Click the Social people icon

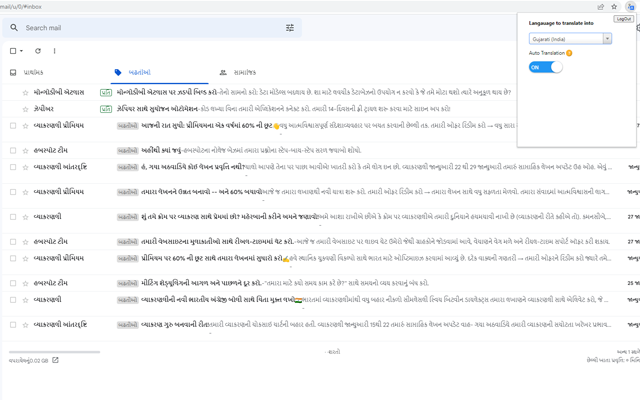(x=223, y=73)
